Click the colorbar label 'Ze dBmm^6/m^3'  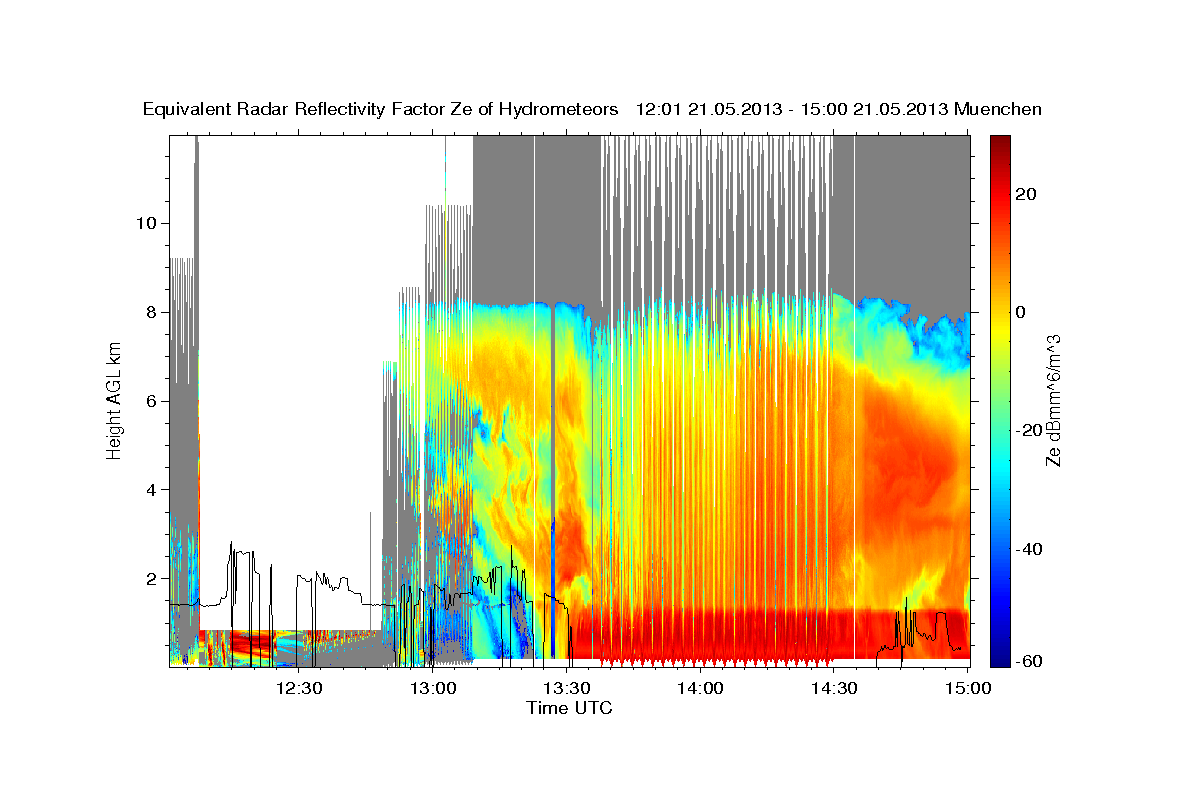(1053, 400)
